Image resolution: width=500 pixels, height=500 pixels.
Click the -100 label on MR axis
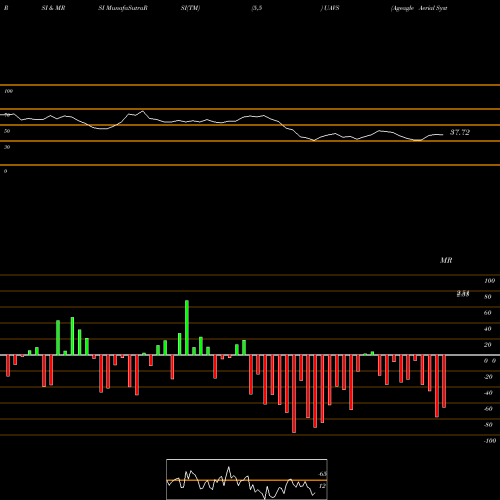[x=490, y=441]
